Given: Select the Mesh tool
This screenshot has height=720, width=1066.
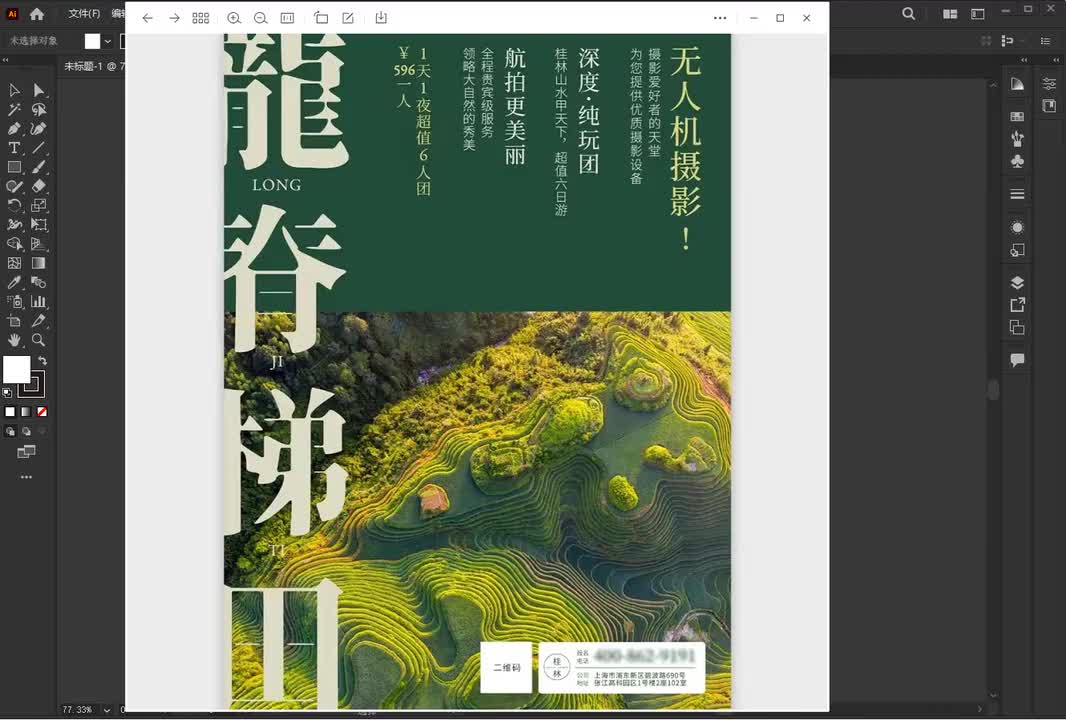Looking at the screenshot, I should (14, 262).
